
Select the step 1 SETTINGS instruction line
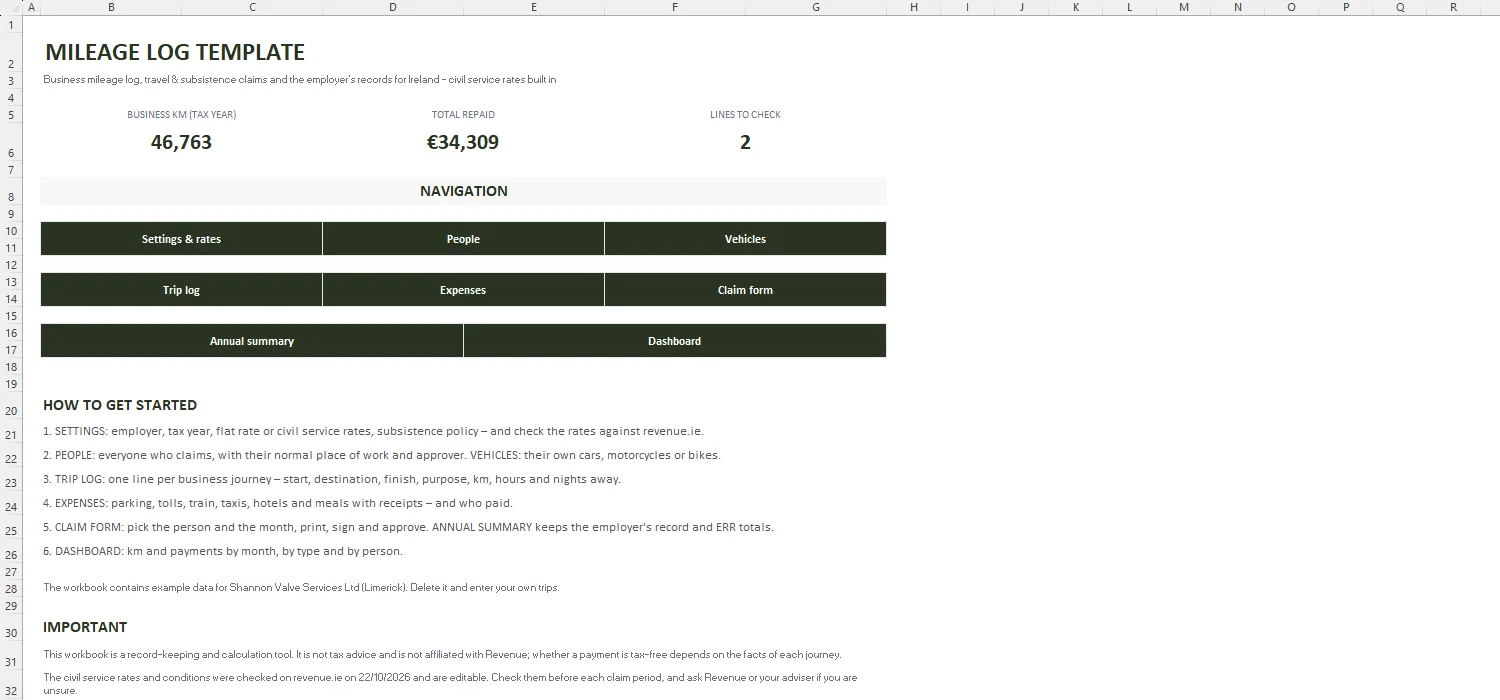(373, 431)
